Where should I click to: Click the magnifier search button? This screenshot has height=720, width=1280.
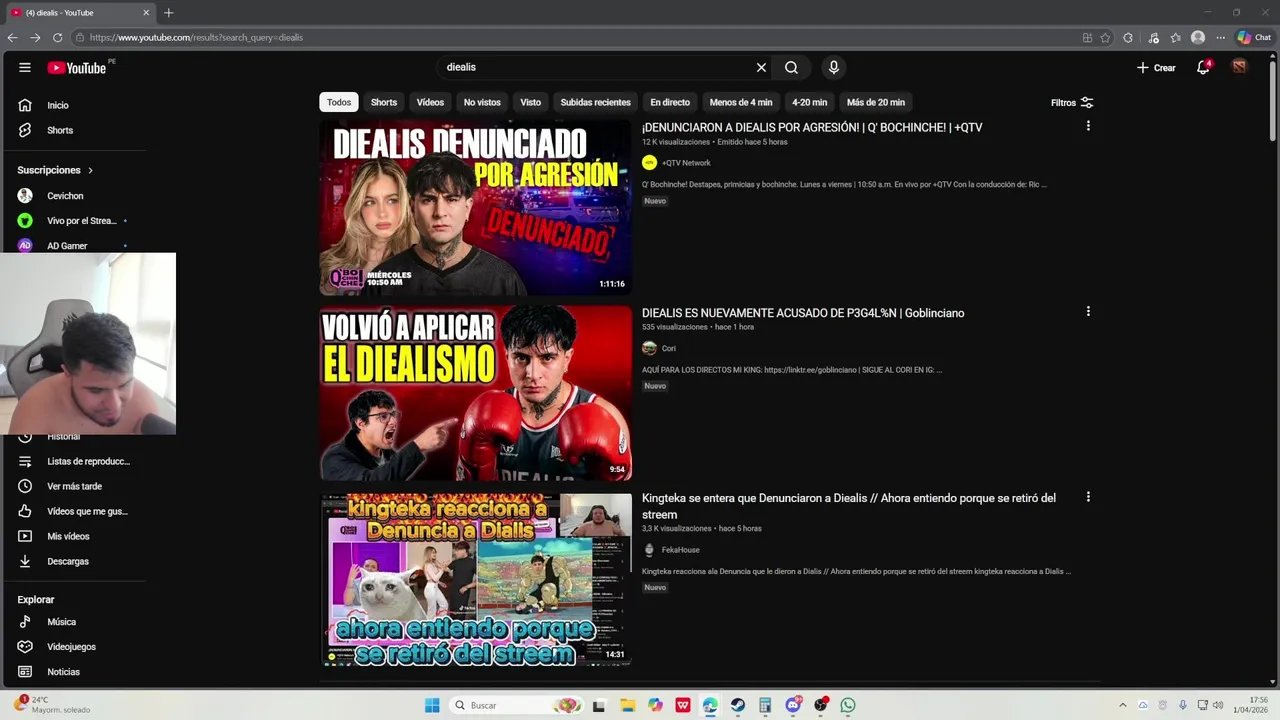[791, 67]
